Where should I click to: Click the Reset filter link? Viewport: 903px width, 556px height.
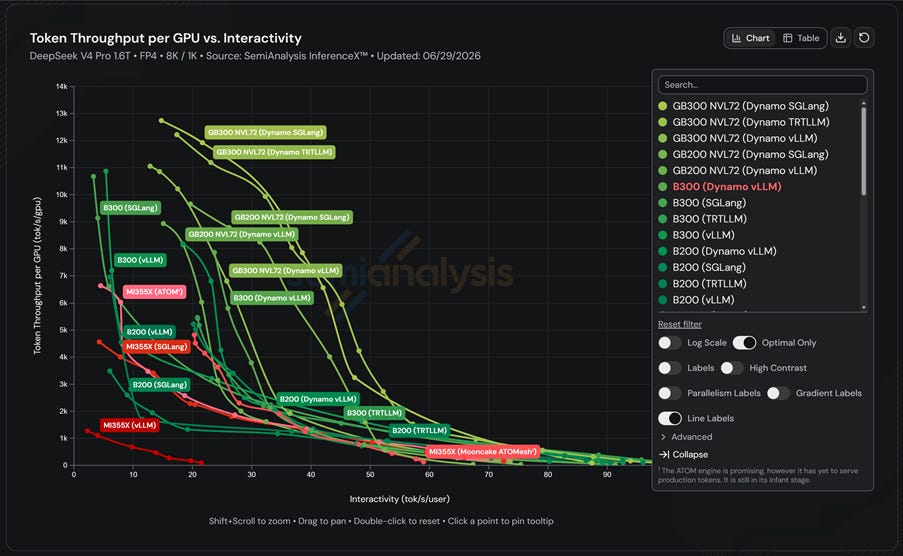point(680,324)
